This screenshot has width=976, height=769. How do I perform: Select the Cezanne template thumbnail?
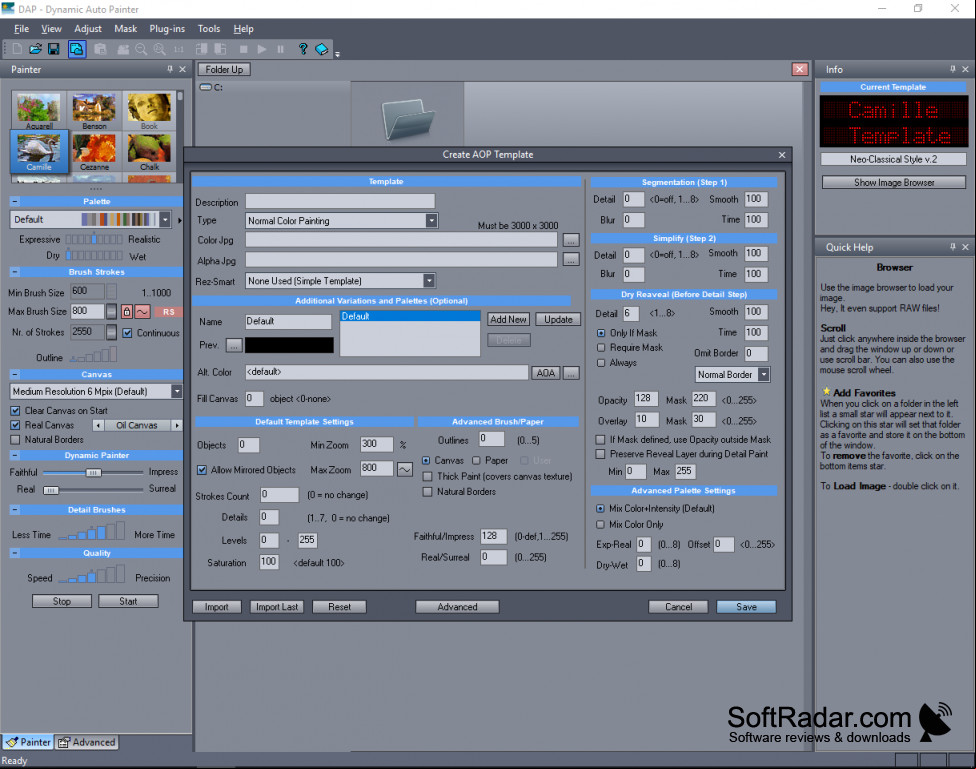coord(94,151)
